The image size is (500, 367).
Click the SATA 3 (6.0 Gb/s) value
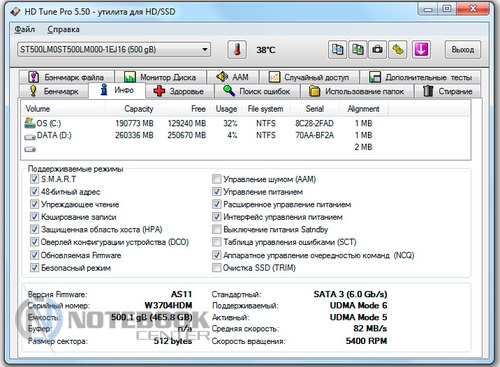[350, 294]
